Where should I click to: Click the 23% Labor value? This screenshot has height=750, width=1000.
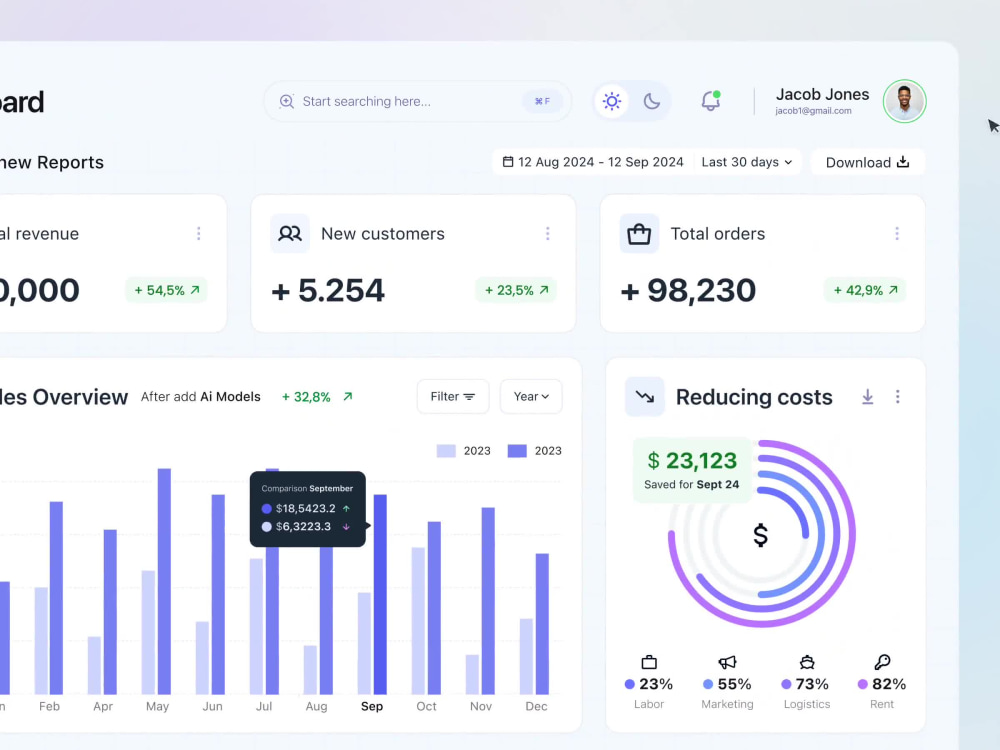pyautogui.click(x=656, y=684)
